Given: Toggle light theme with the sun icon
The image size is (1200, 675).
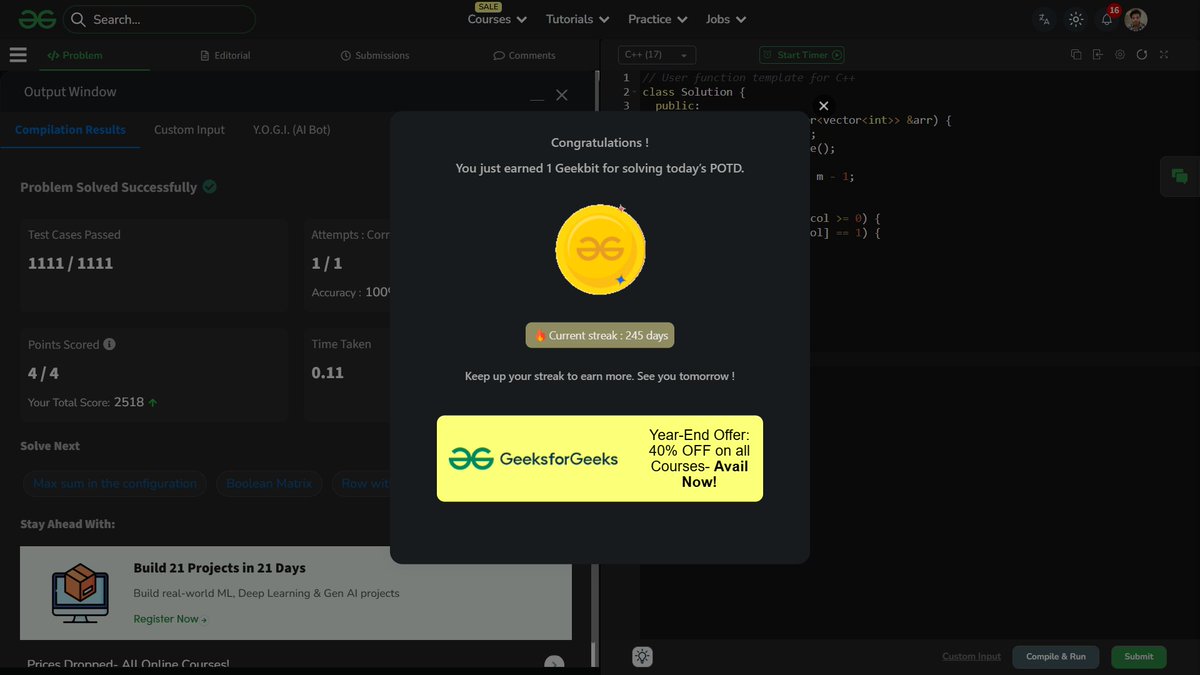Looking at the screenshot, I should pyautogui.click(x=1075, y=18).
